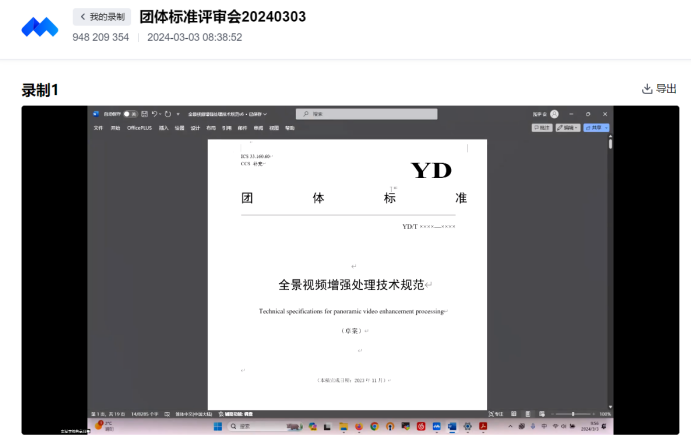Click the Save icon in Word title bar

tap(145, 114)
